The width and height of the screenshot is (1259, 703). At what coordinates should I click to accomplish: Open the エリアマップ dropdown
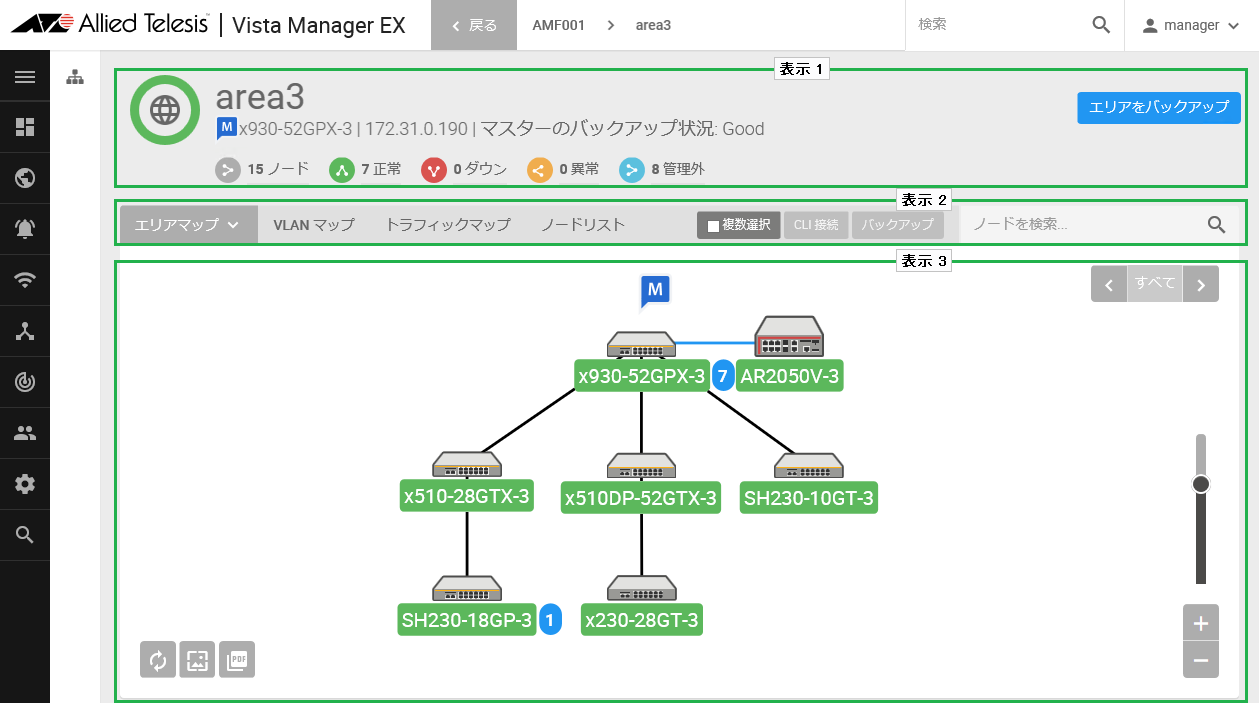(x=189, y=225)
